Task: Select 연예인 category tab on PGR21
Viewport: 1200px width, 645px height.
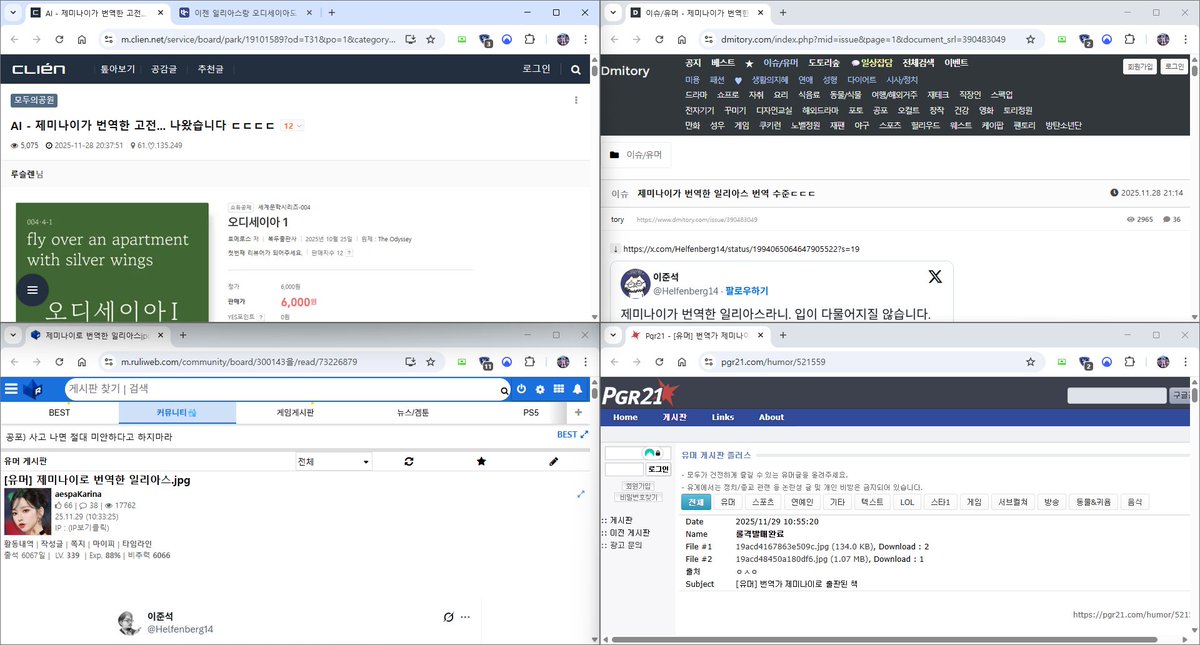Action: tap(802, 502)
